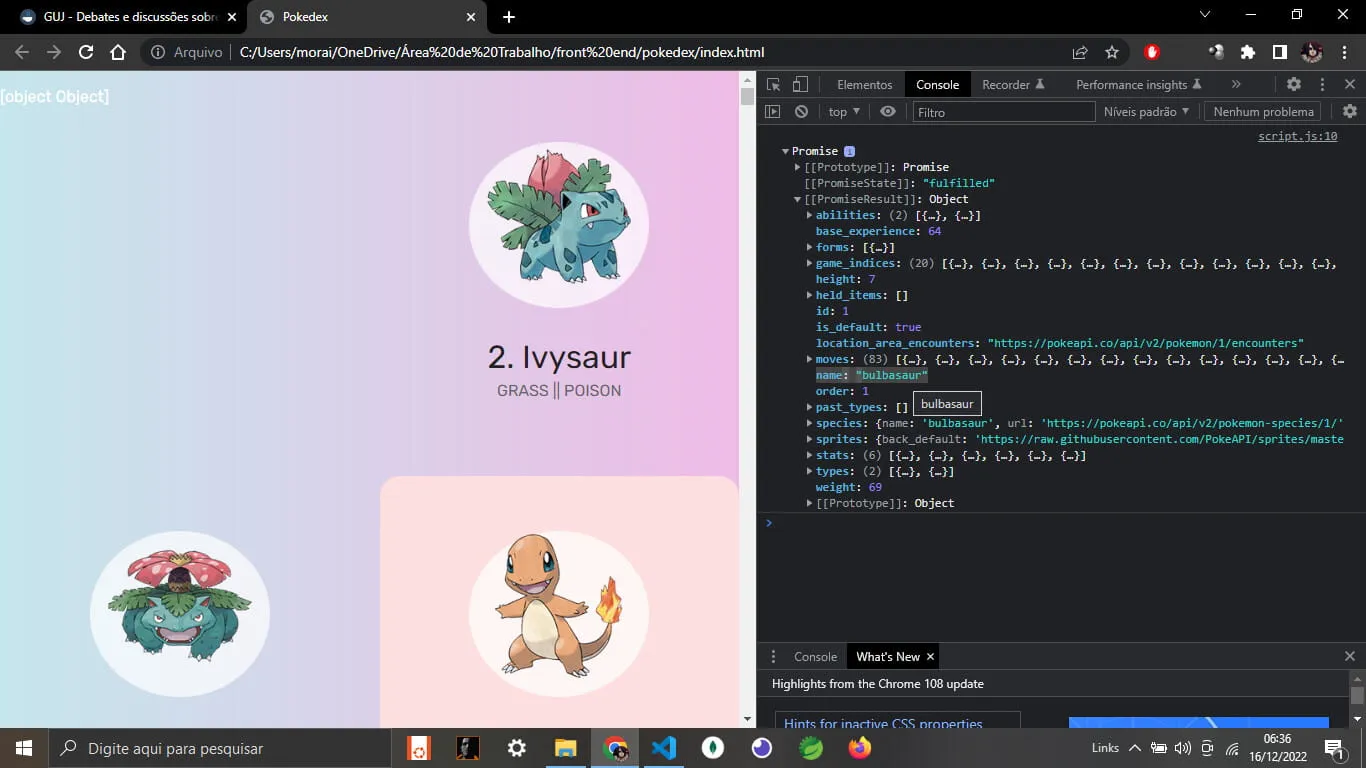Screen dimensions: 1366x768
Task: Switch to the Elementos tab
Action: (865, 85)
